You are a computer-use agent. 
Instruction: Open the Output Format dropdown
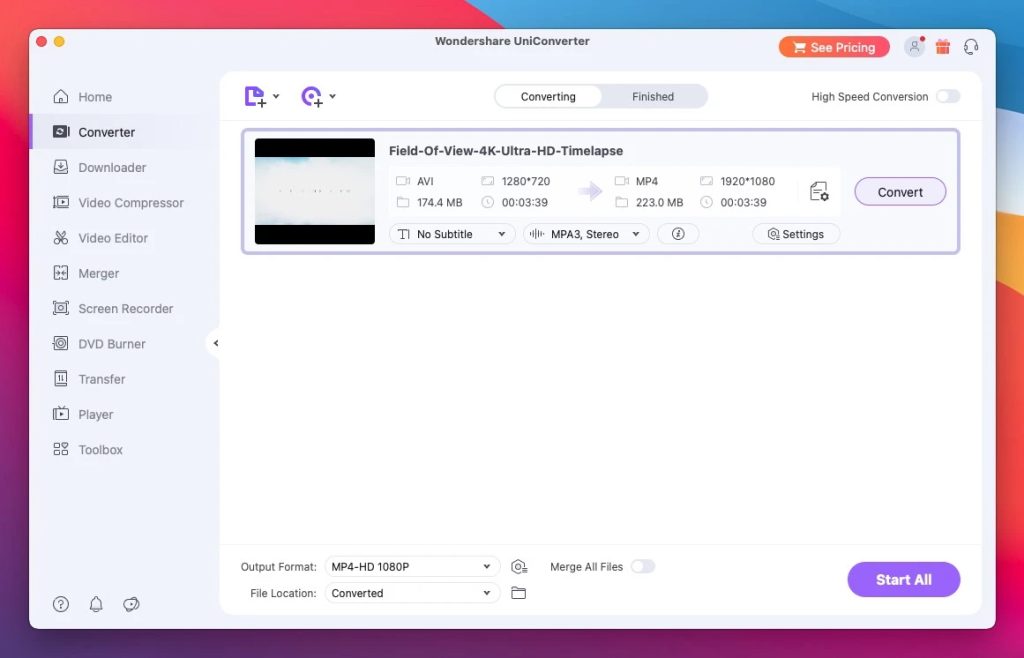[411, 566]
